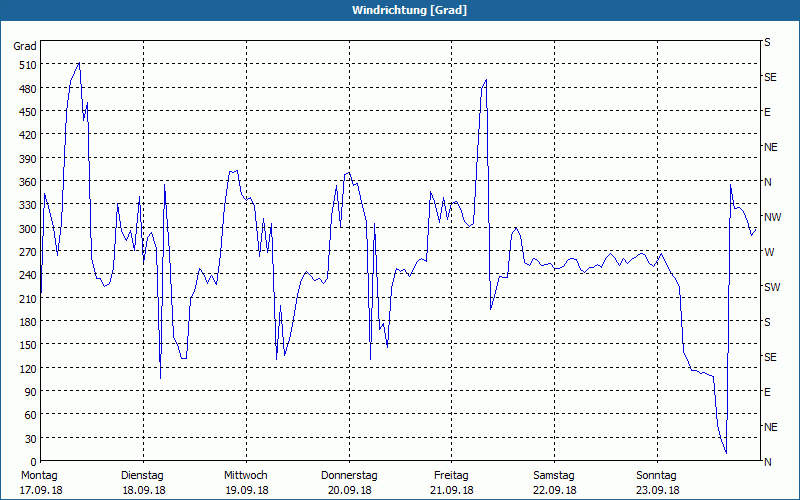
Task: Click the 30 degree axis label
Action: click(31, 439)
